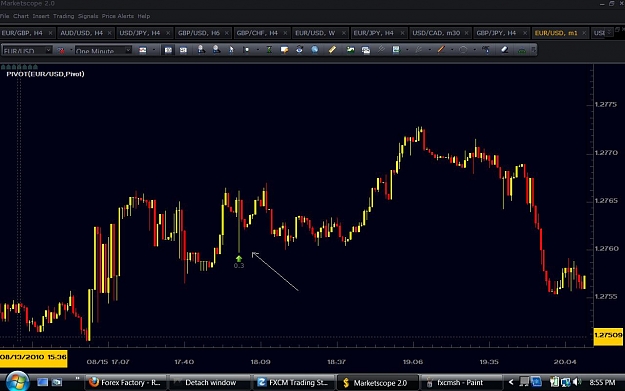
Task: Close the USD/CAD, m30 tab
Action: click(466, 33)
